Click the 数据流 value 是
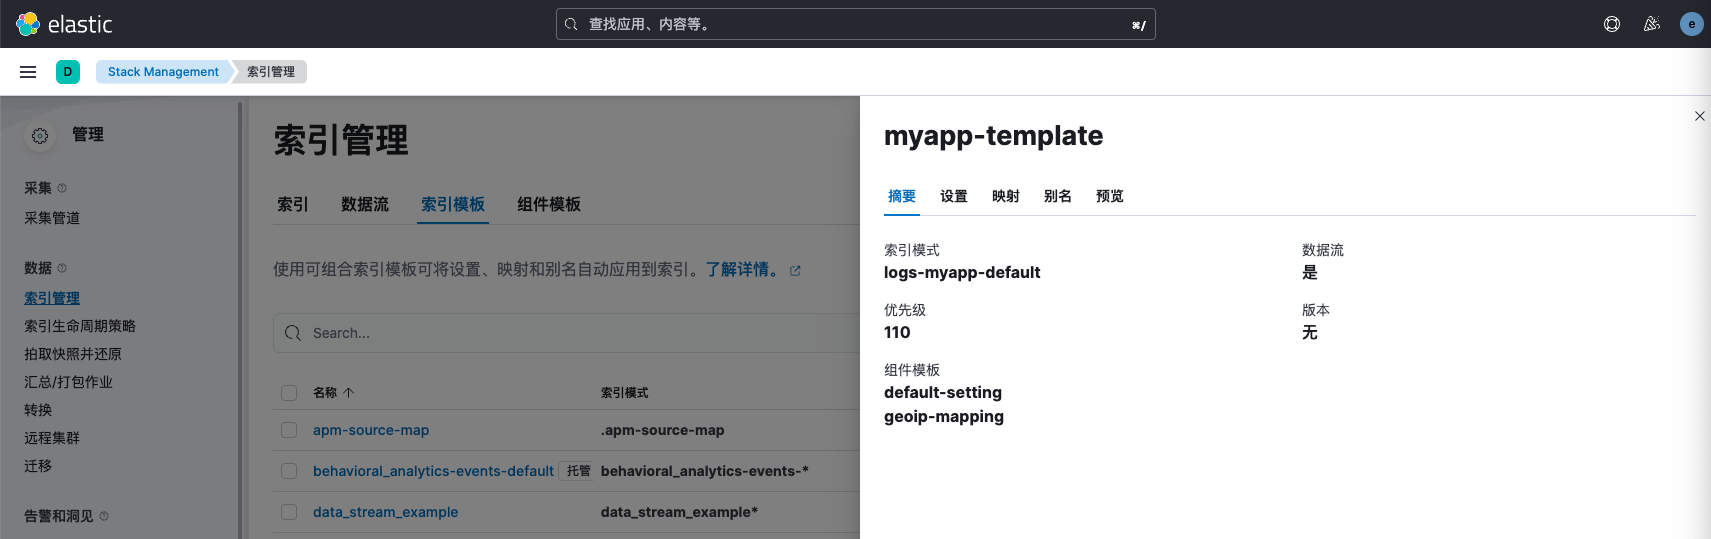Viewport: 1711px width, 539px height. click(1310, 273)
